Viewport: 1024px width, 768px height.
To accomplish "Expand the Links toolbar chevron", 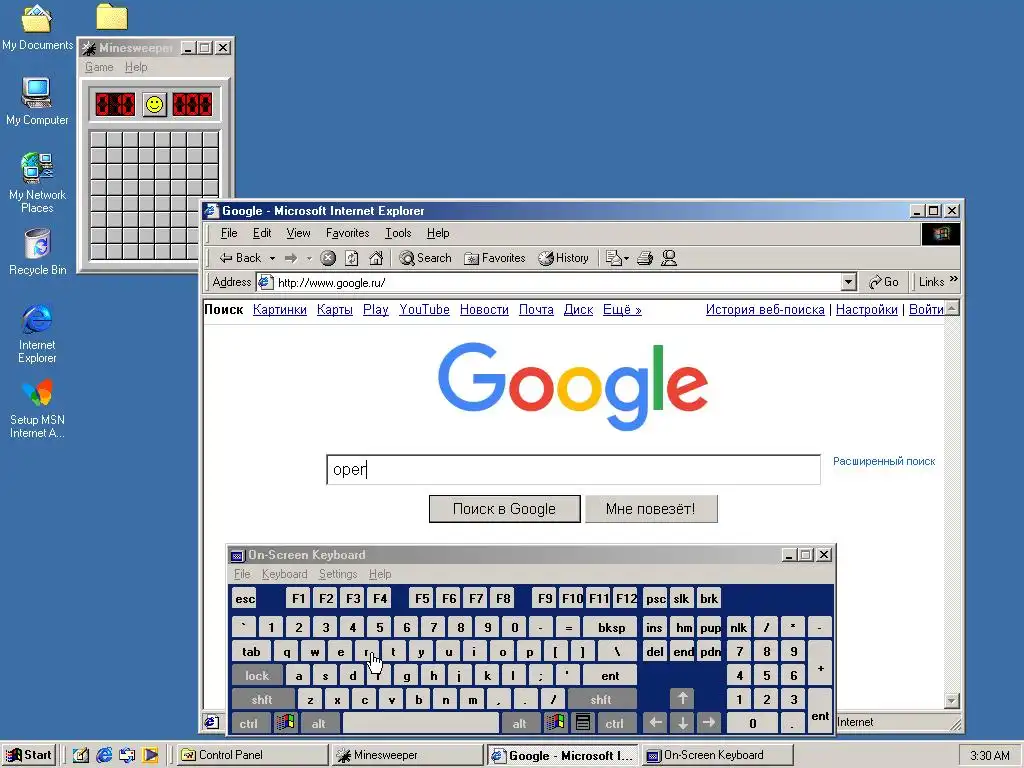I will point(953,280).
